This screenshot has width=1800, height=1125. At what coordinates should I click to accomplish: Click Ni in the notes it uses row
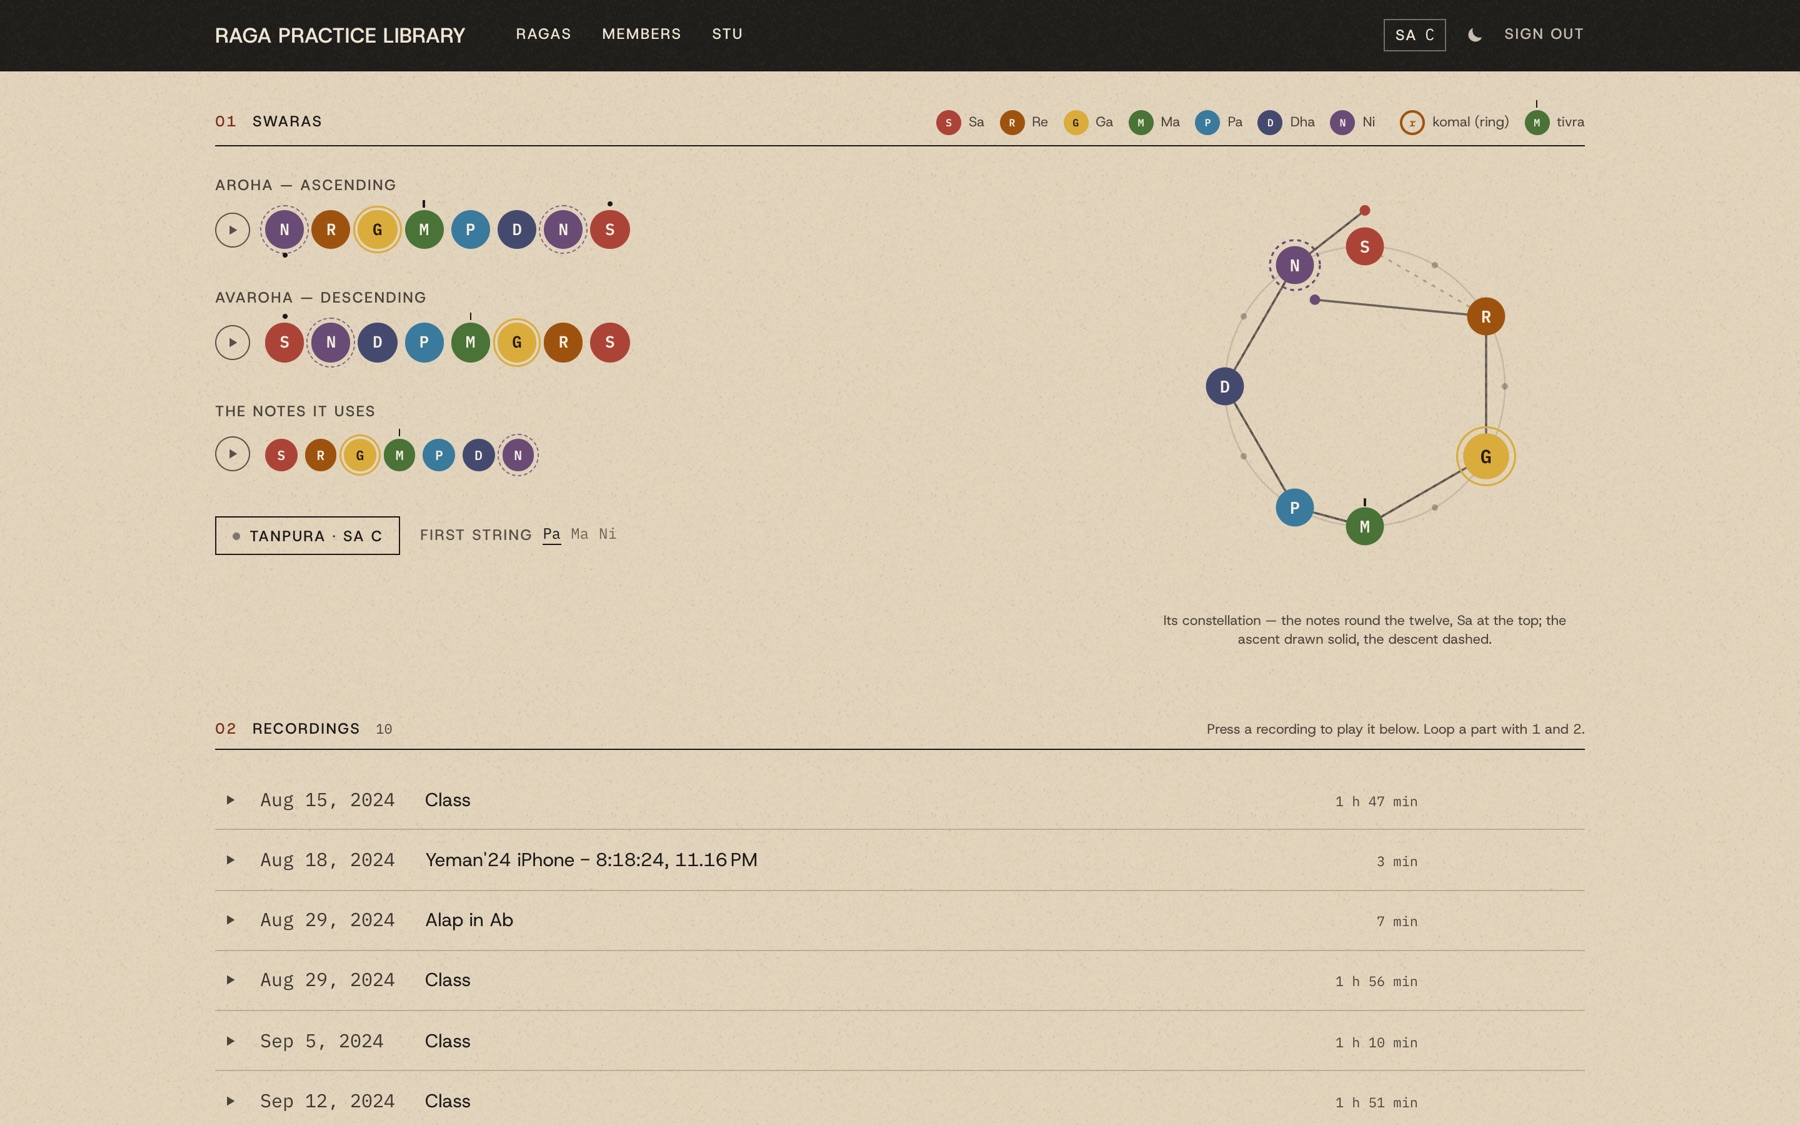point(518,456)
